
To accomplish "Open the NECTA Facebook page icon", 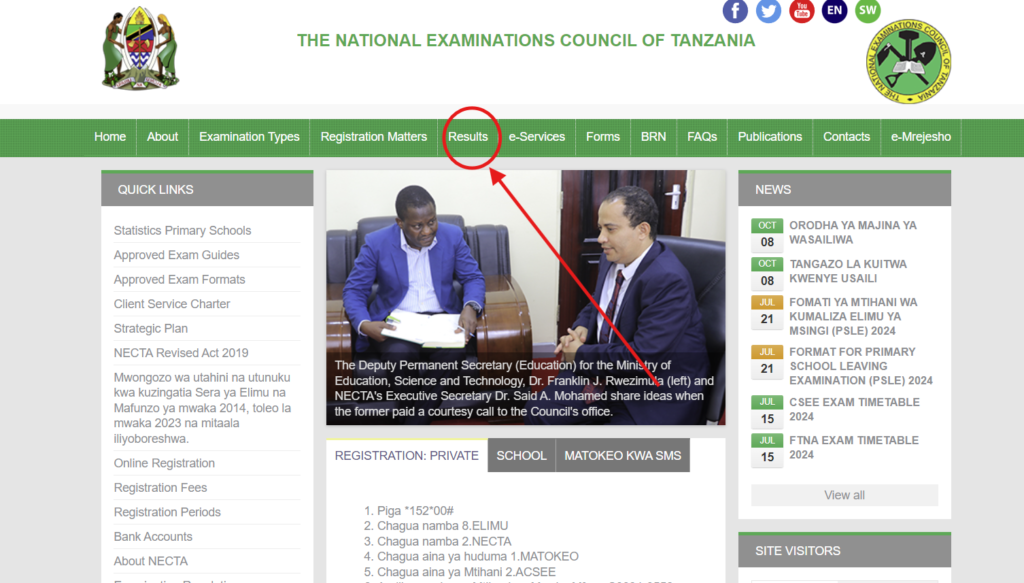I will point(735,10).
